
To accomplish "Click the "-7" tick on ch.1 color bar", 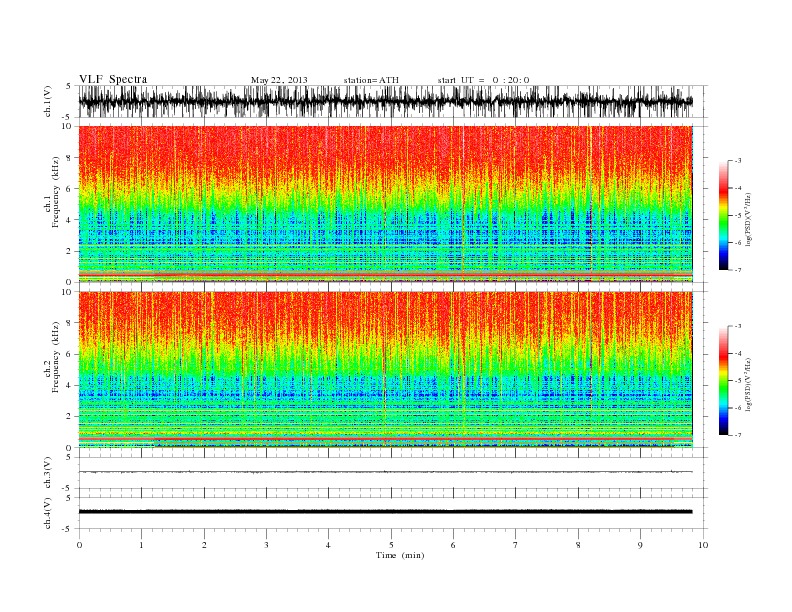I will point(737,270).
